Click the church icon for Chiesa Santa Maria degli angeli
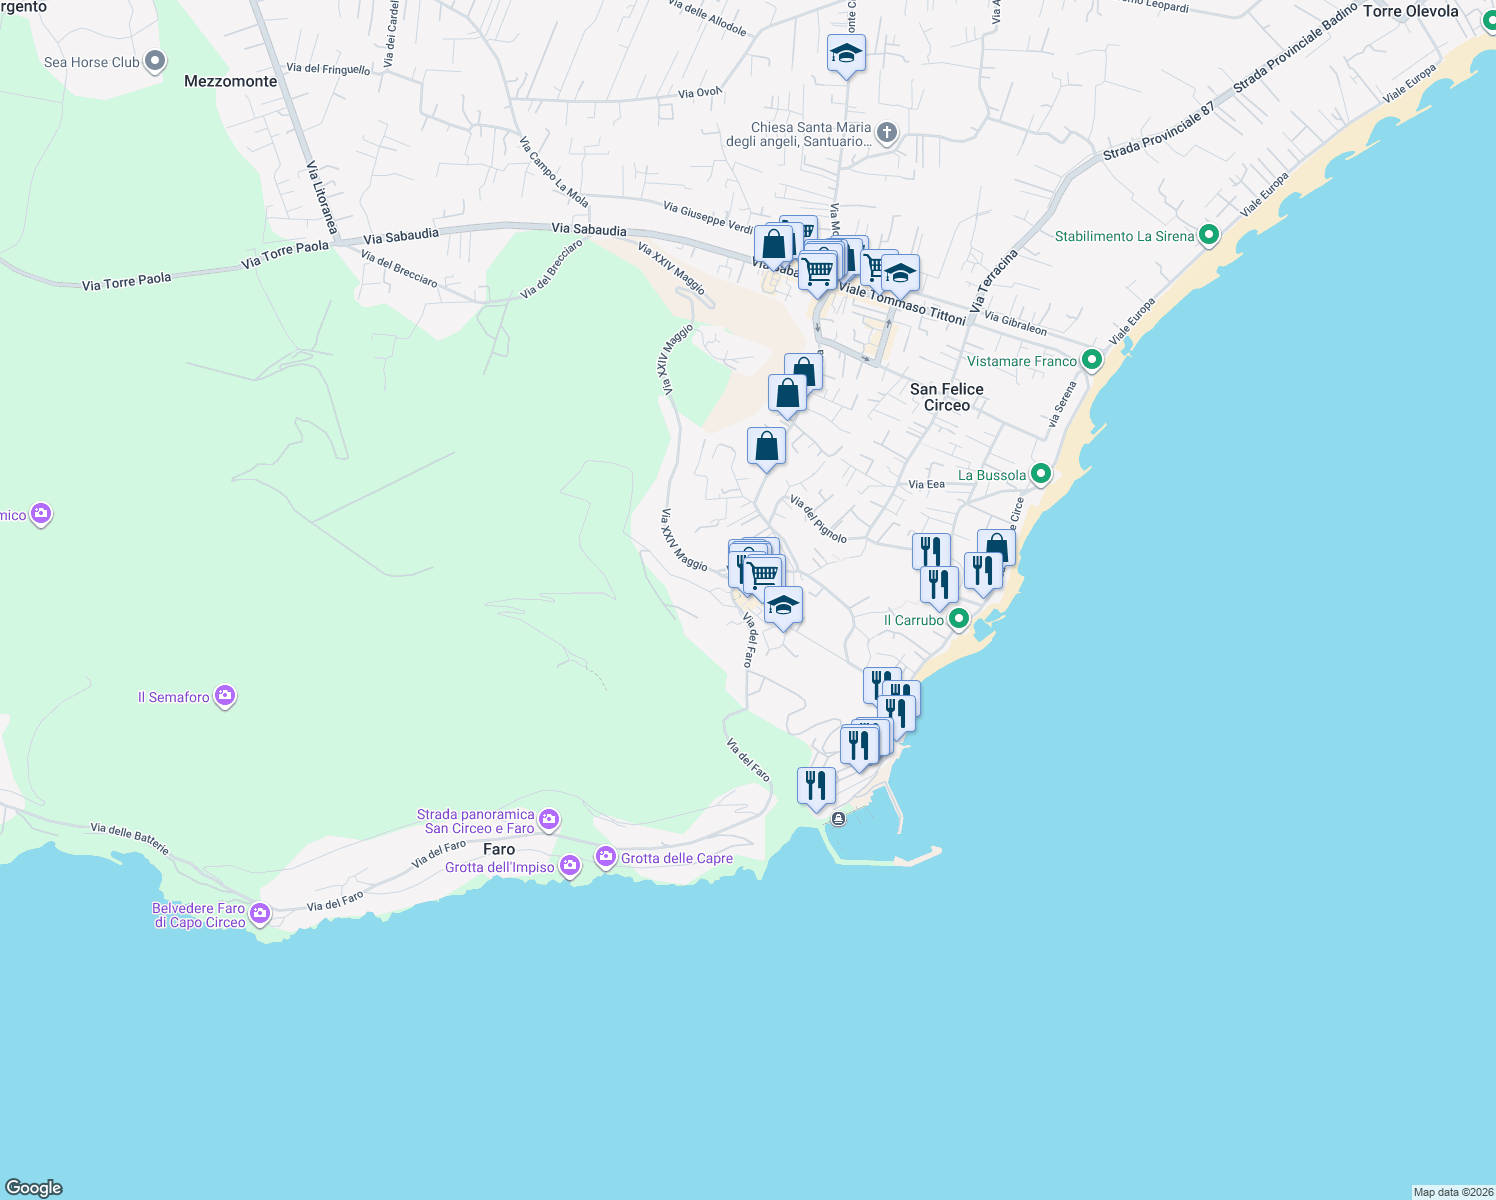This screenshot has width=1496, height=1200. (886, 132)
